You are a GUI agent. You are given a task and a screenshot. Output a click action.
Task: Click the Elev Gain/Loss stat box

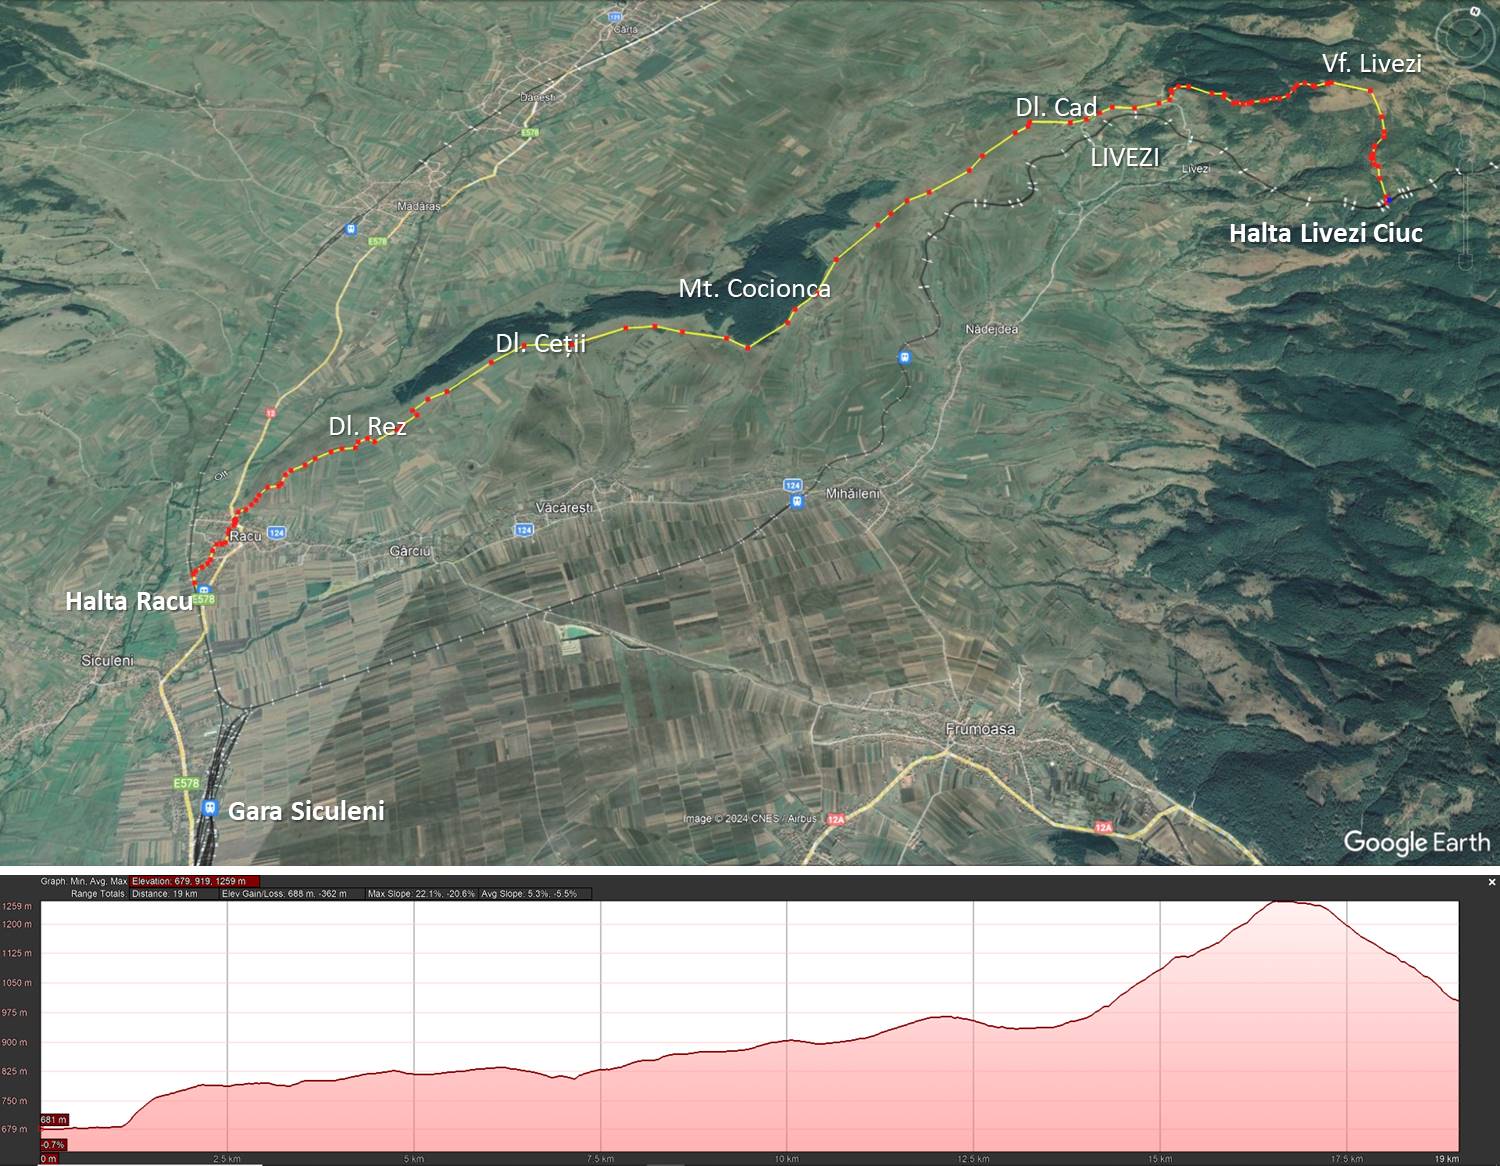pos(284,893)
